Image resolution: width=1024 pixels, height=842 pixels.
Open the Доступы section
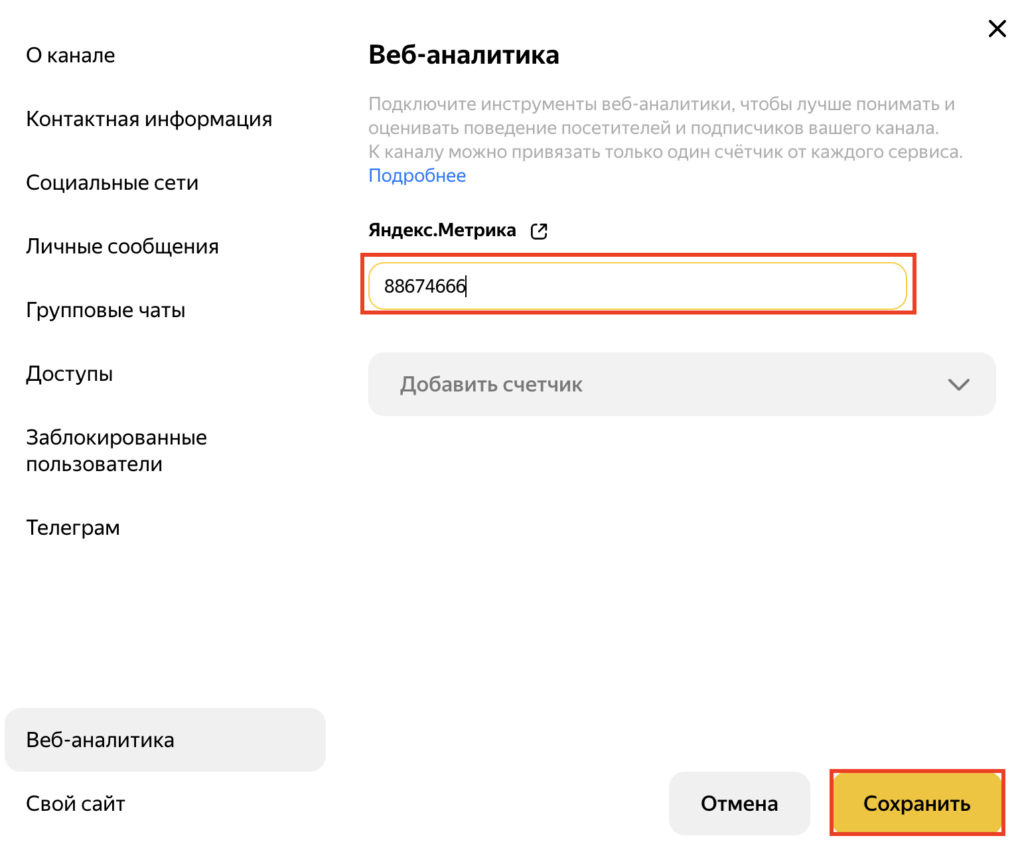[69, 374]
